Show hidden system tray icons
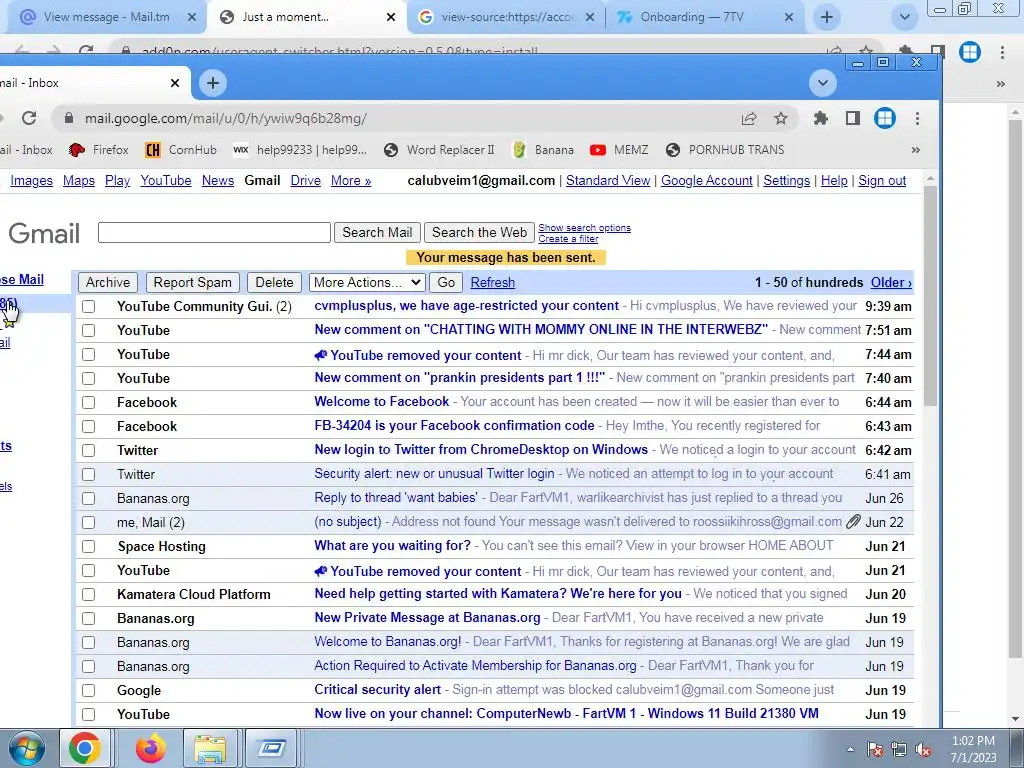Image resolution: width=1024 pixels, height=768 pixels. [x=850, y=750]
